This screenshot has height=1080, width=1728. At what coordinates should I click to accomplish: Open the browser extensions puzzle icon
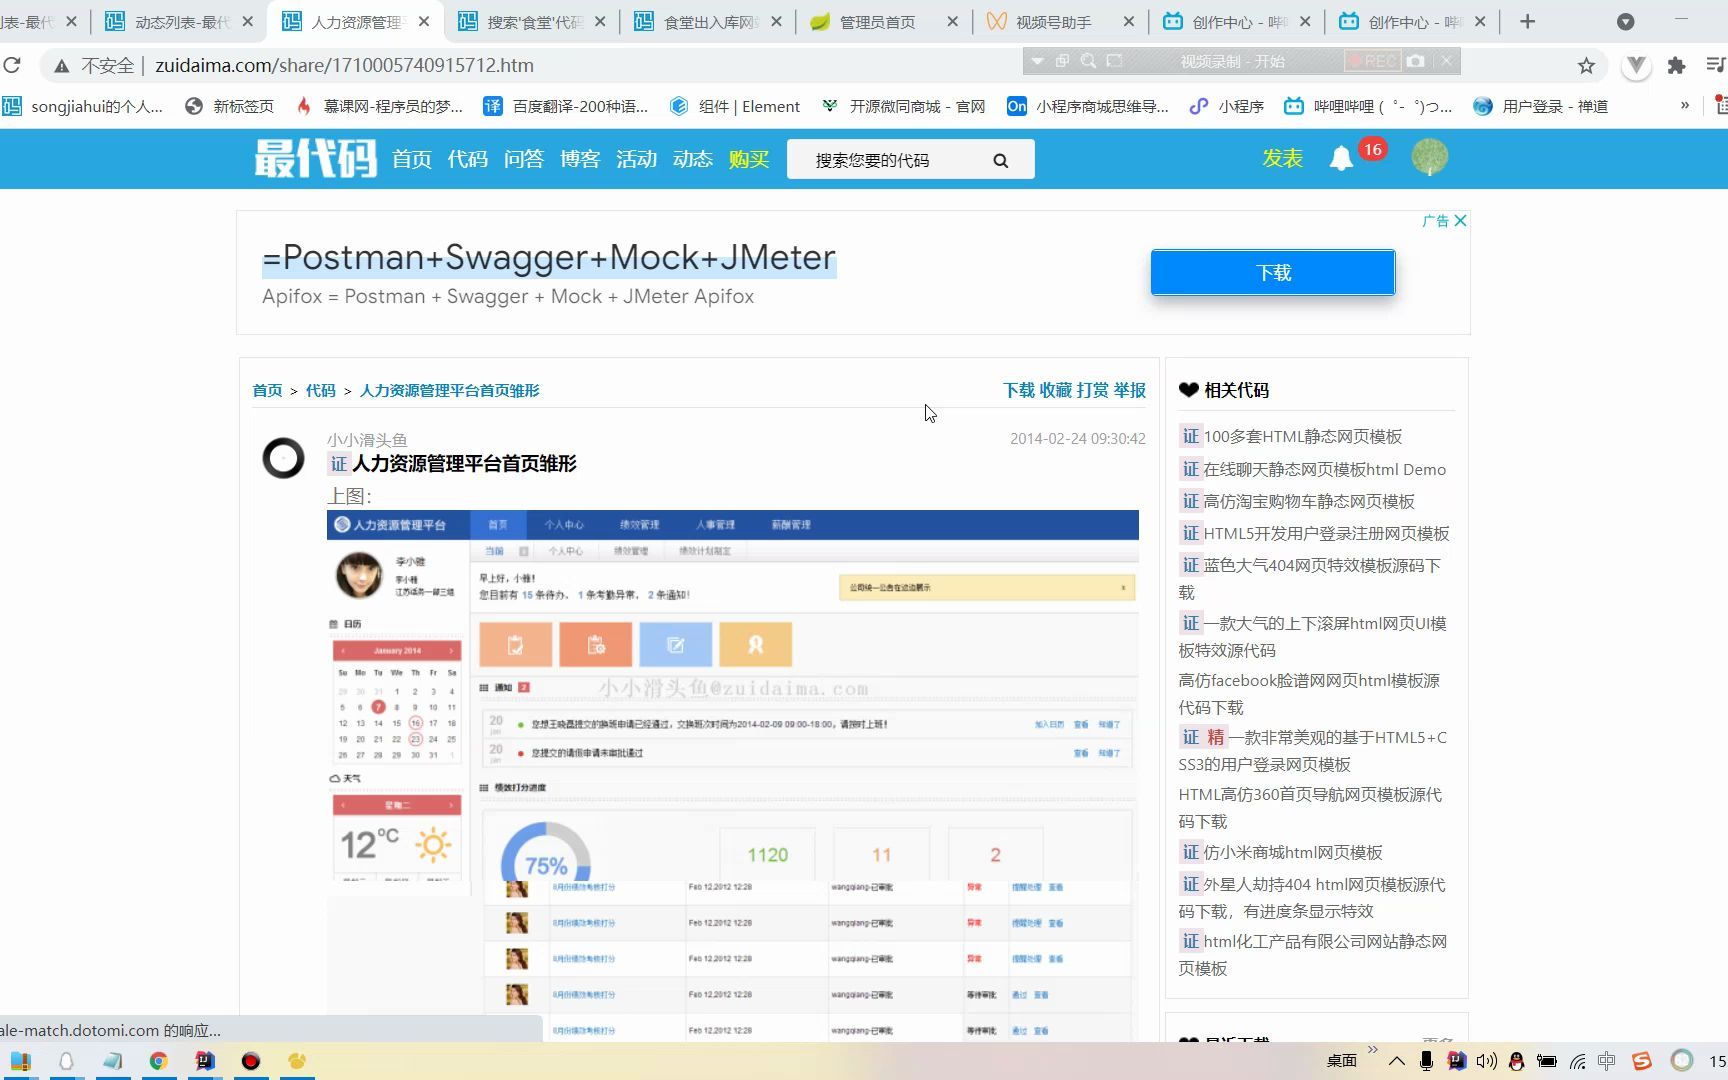pyautogui.click(x=1676, y=66)
